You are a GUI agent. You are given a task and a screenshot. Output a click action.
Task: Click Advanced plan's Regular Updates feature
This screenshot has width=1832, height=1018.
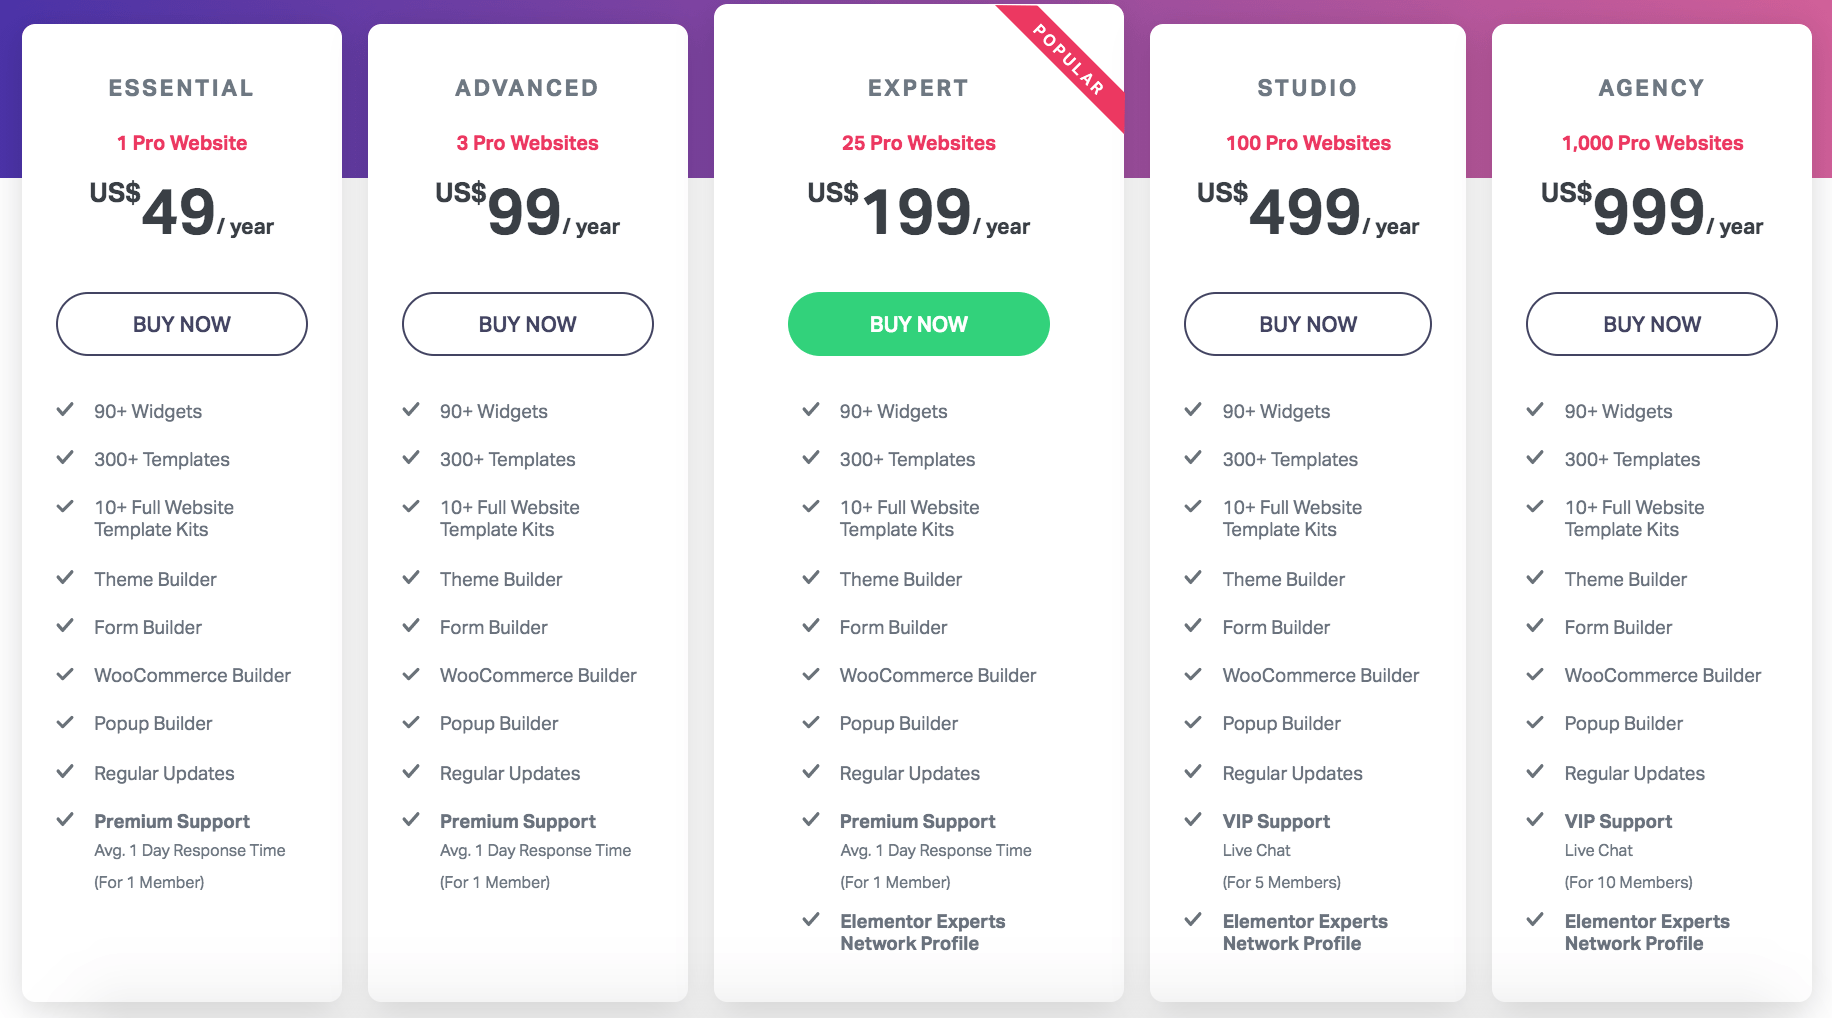point(510,773)
